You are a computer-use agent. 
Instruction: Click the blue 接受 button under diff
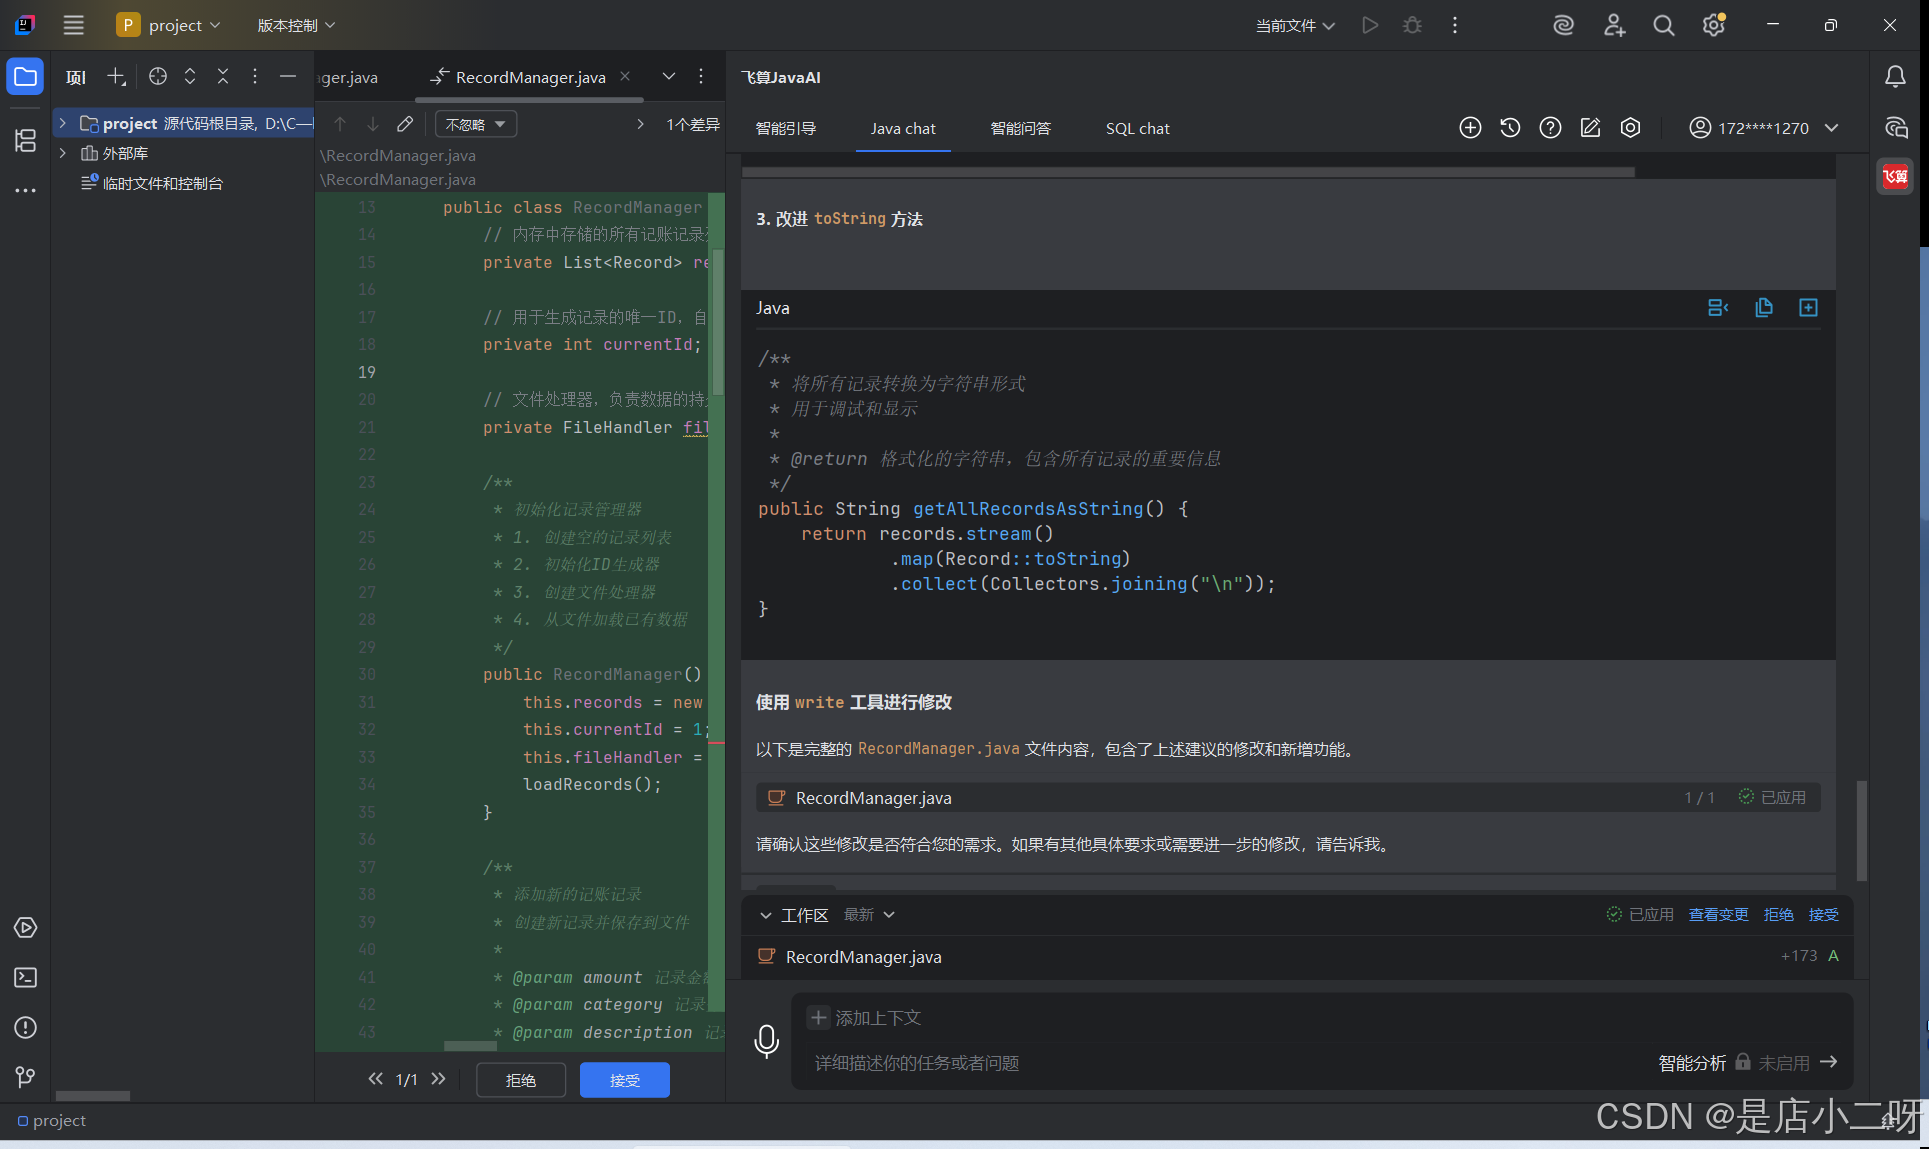[625, 1080]
